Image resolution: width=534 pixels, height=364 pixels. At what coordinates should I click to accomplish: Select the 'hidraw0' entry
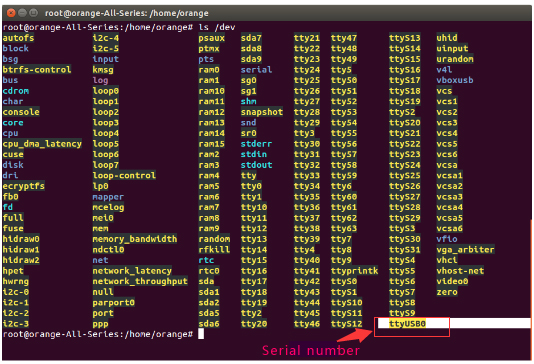(x=21, y=239)
